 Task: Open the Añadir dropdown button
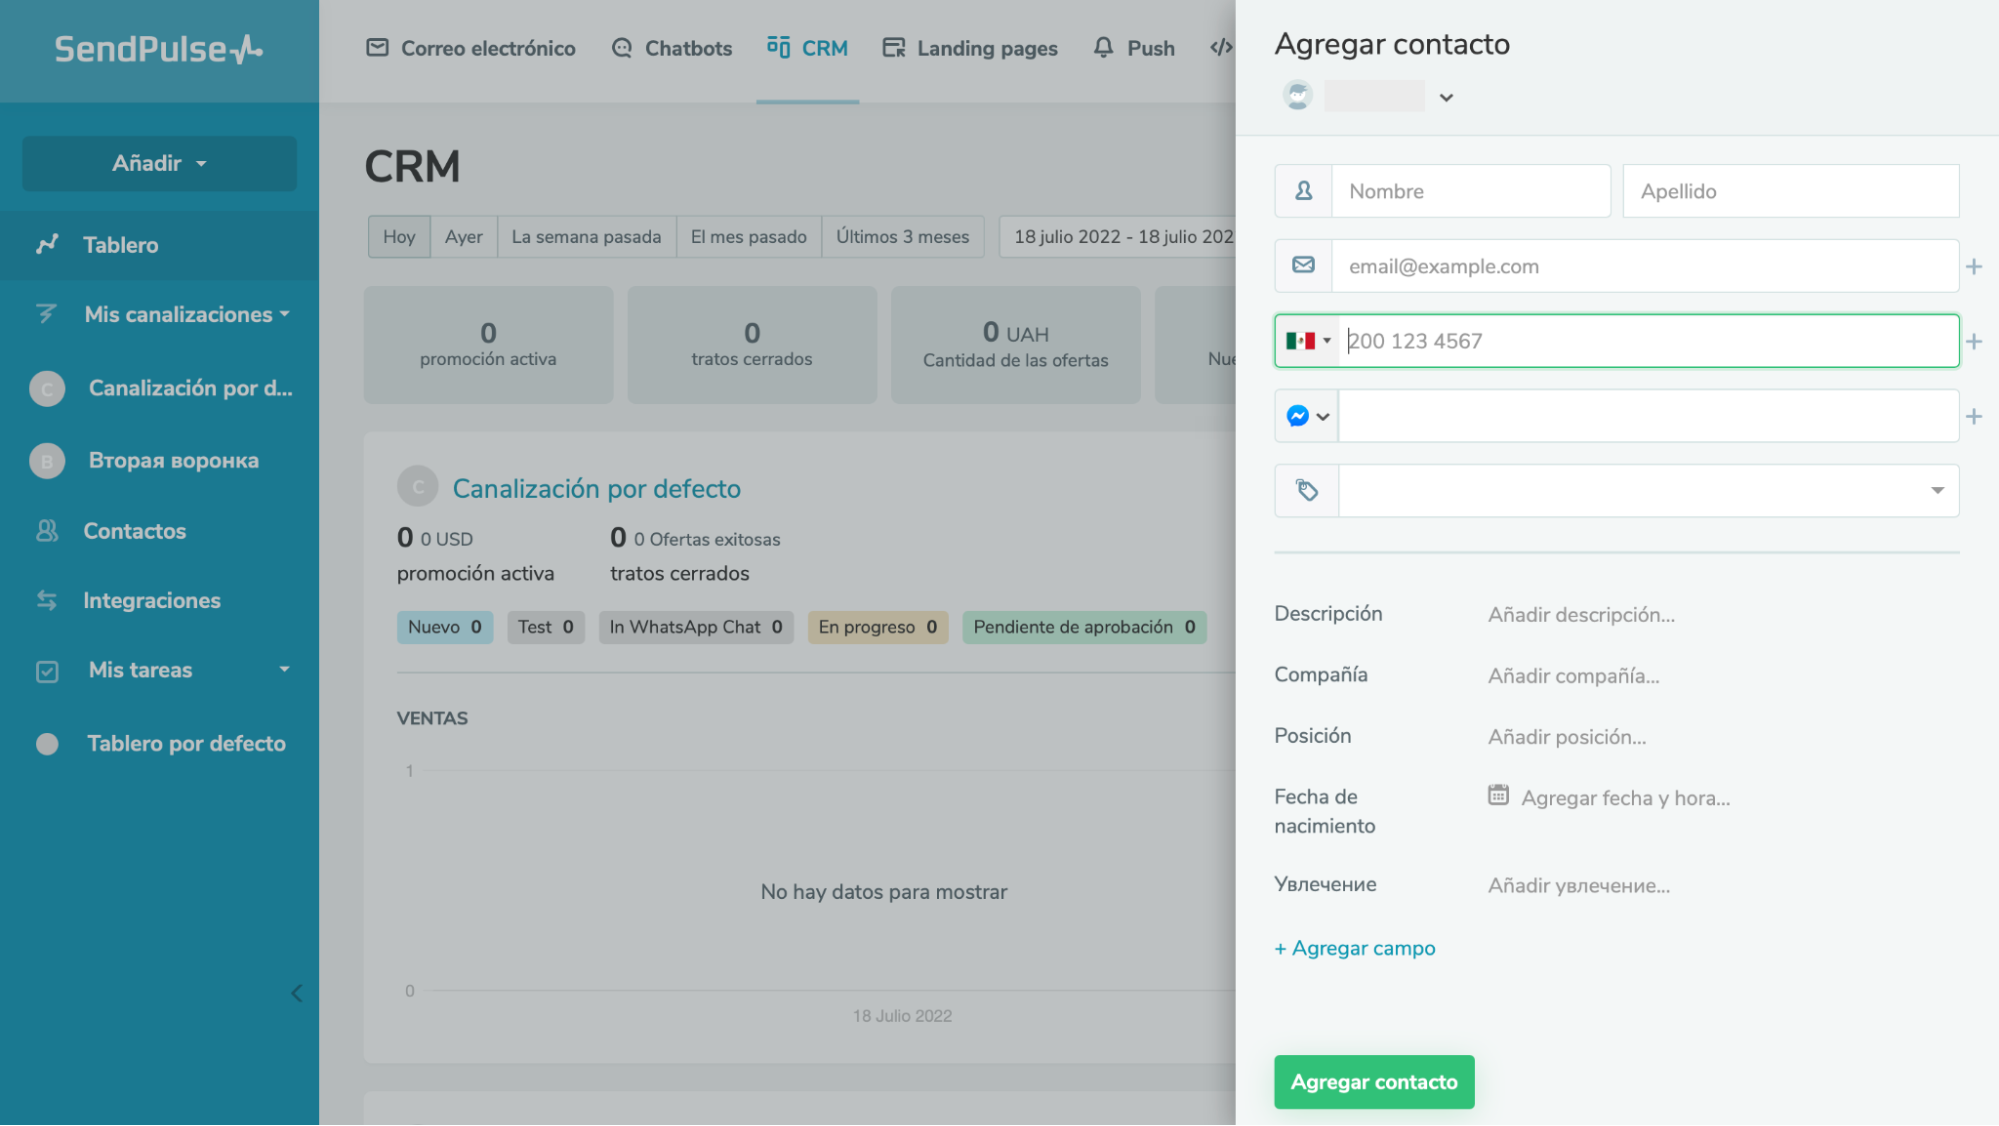pos(159,163)
